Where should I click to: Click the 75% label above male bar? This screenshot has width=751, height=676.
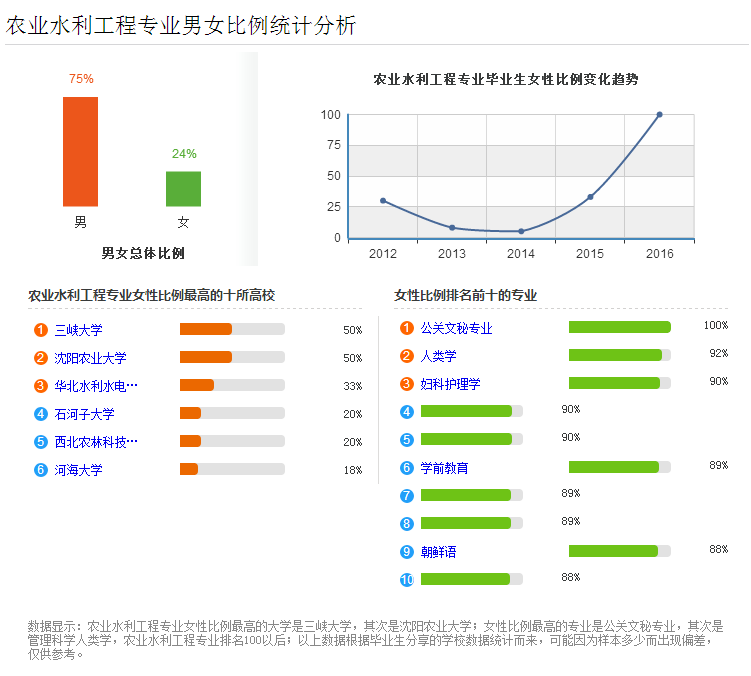[x=81, y=79]
